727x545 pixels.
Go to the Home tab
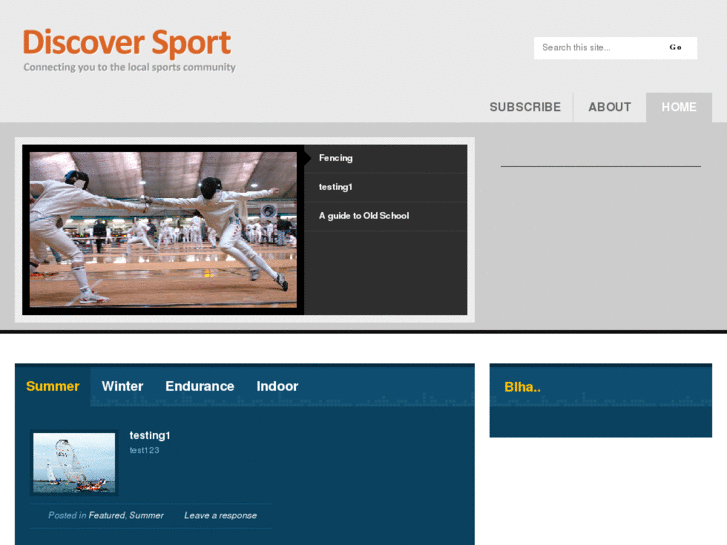click(679, 107)
